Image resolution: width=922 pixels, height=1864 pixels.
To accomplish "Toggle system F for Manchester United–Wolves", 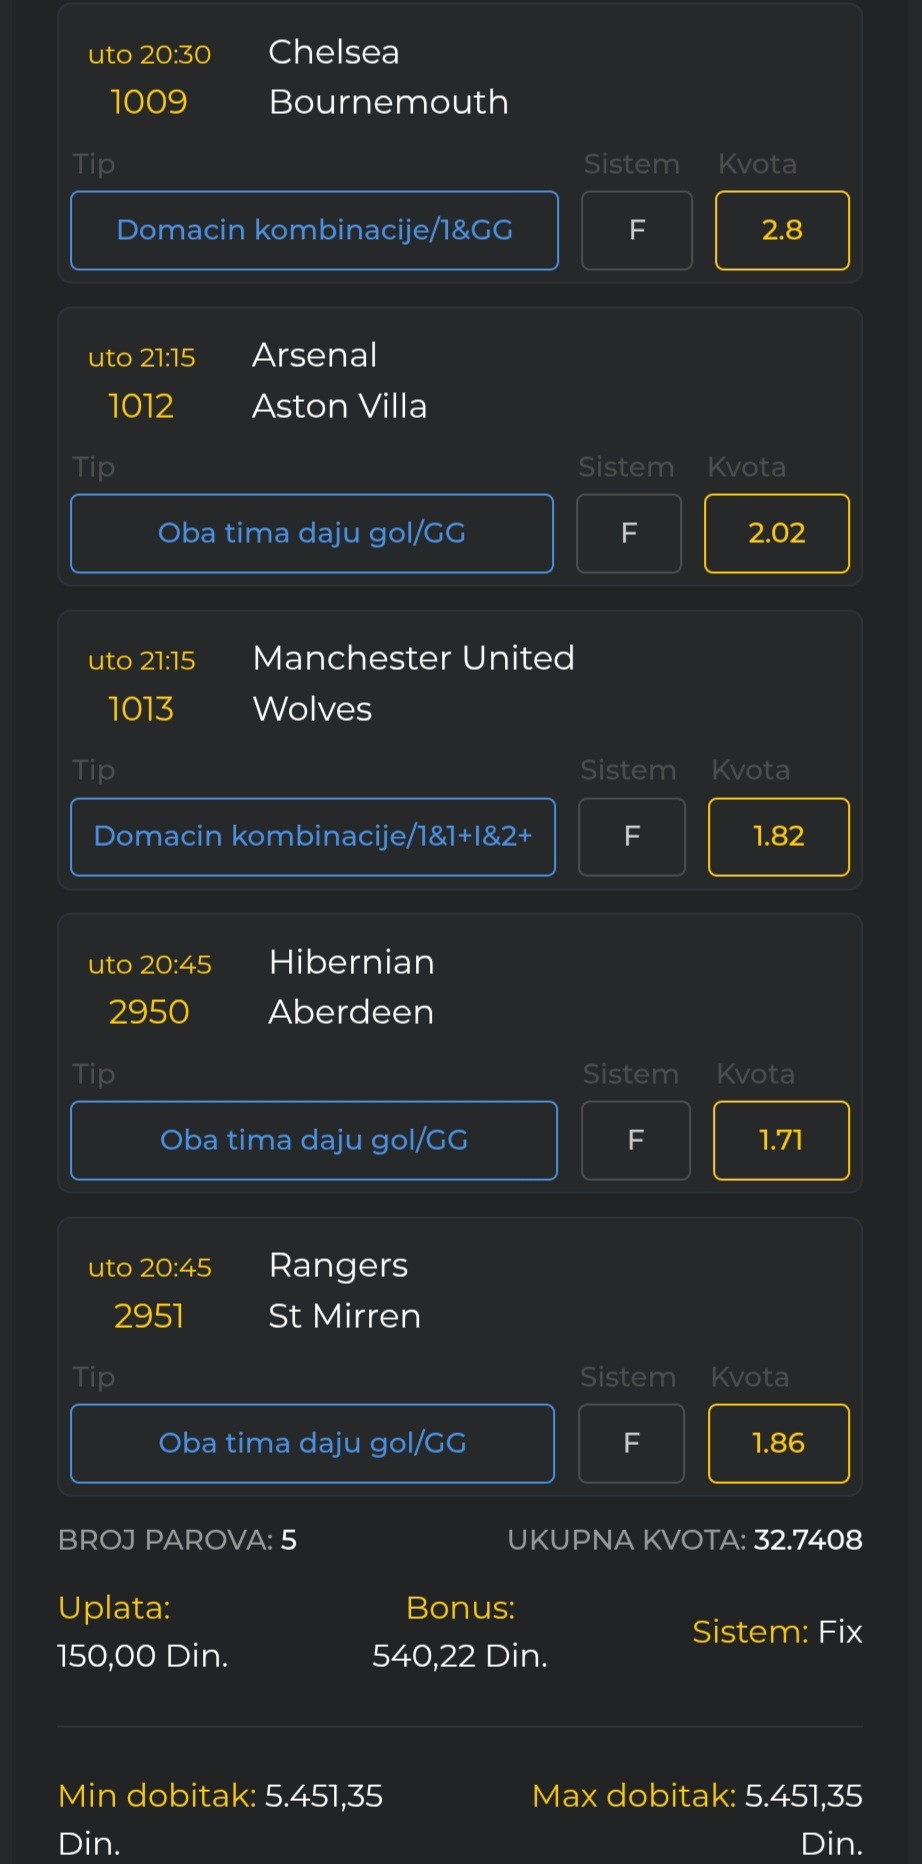I will pos(632,836).
